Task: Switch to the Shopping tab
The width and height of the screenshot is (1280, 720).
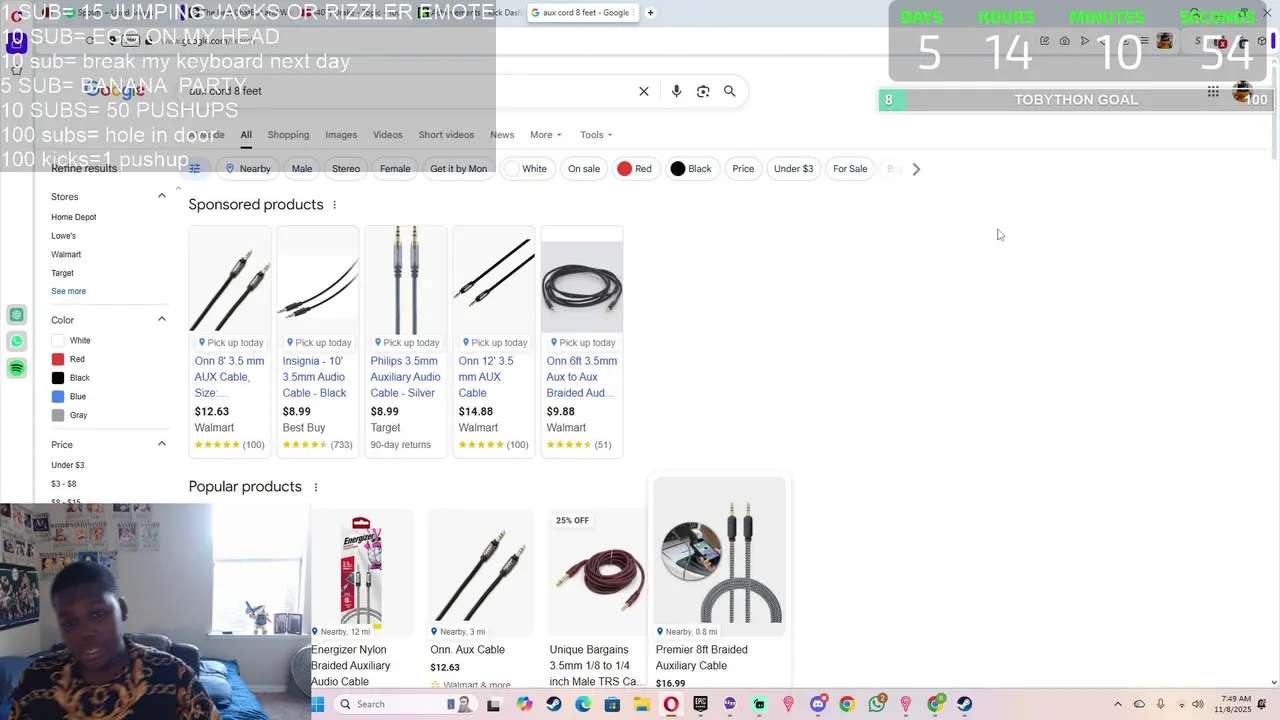Action: [288, 135]
